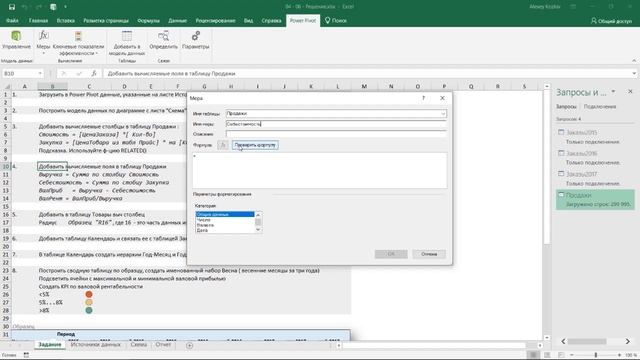Open the Name Box dropdown arrow
This screenshot has height=360, width=640.
(x=40, y=73)
